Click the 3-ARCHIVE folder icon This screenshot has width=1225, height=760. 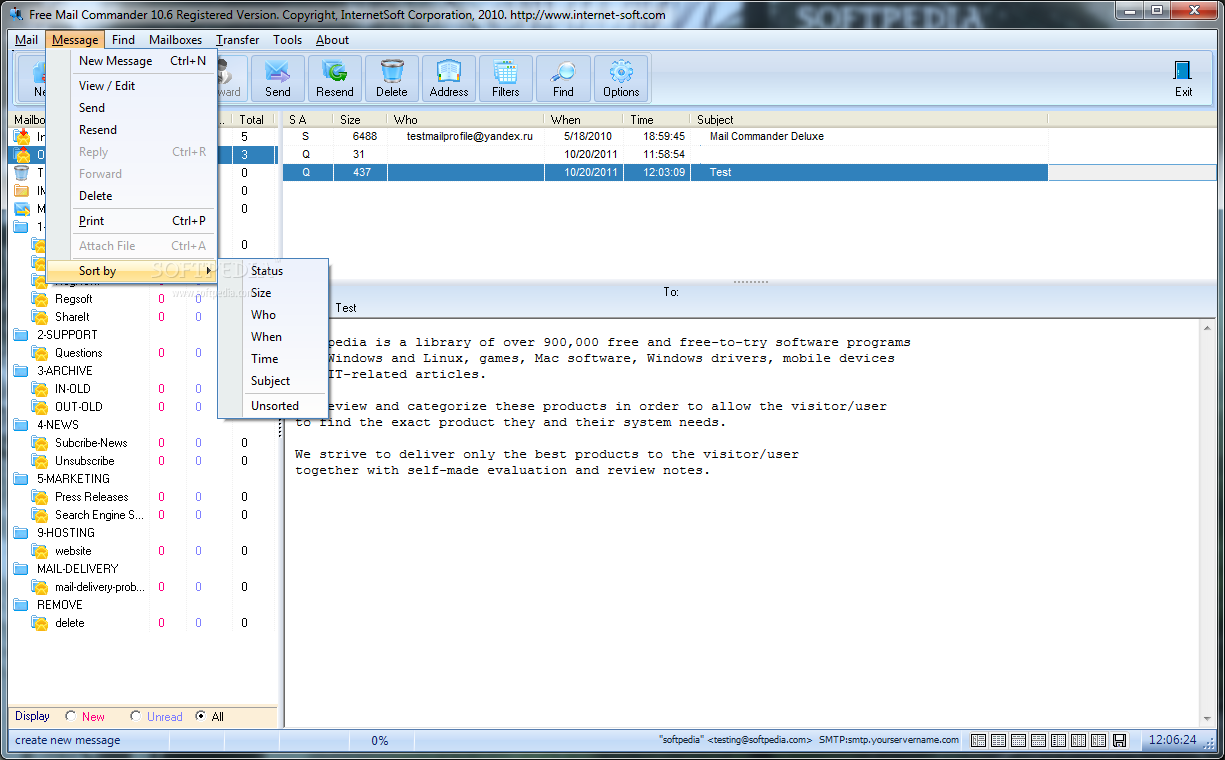(x=21, y=371)
